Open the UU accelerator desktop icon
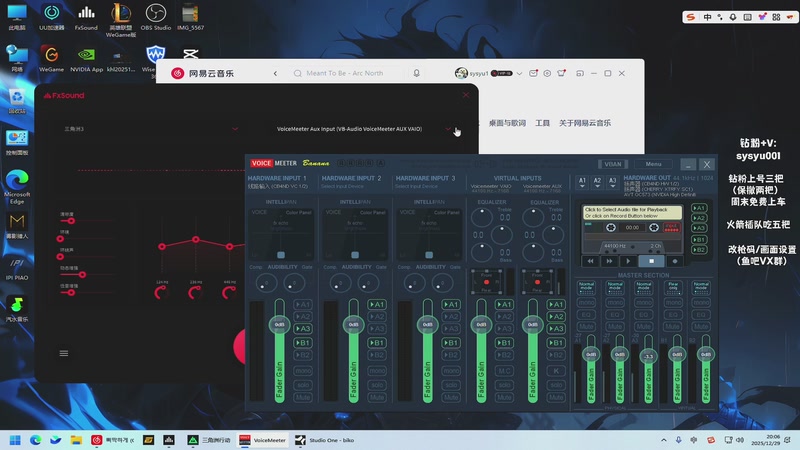 pyautogui.click(x=52, y=17)
